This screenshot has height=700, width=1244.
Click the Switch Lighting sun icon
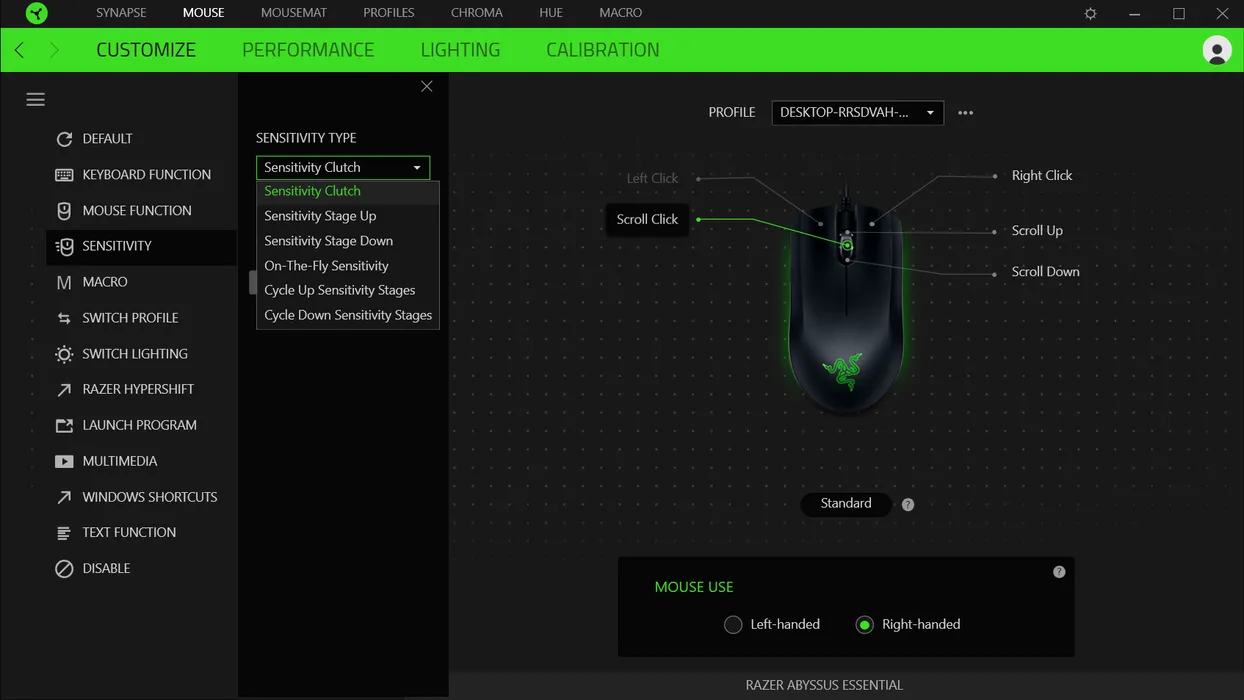pos(64,354)
